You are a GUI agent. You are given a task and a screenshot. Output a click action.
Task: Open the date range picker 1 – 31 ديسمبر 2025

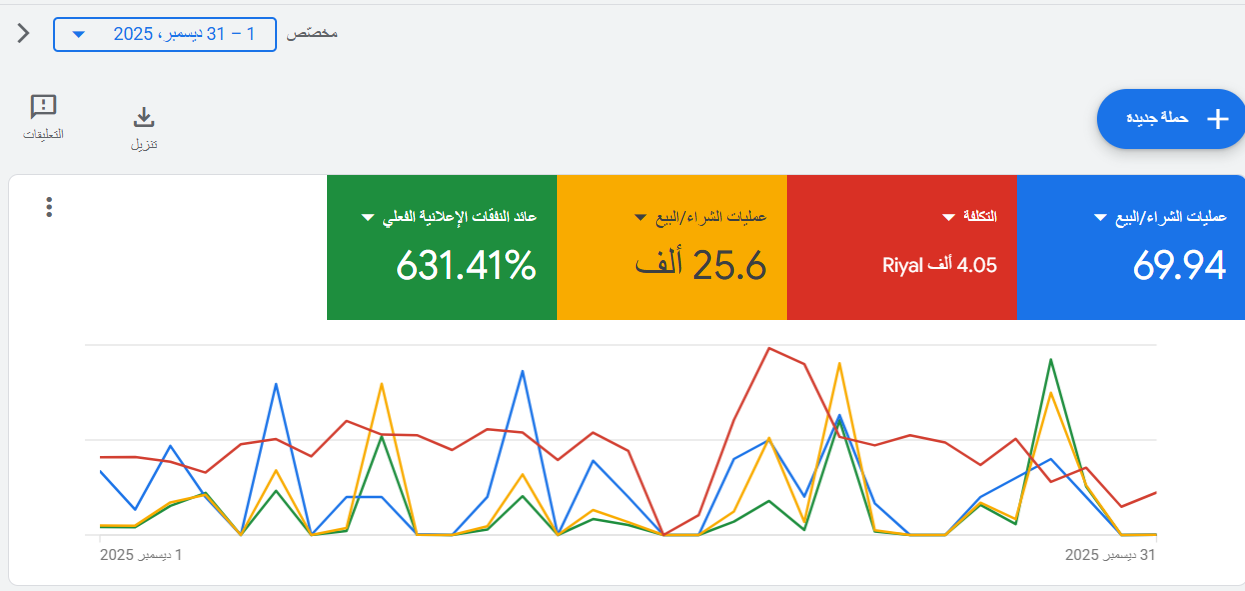pyautogui.click(x=164, y=34)
